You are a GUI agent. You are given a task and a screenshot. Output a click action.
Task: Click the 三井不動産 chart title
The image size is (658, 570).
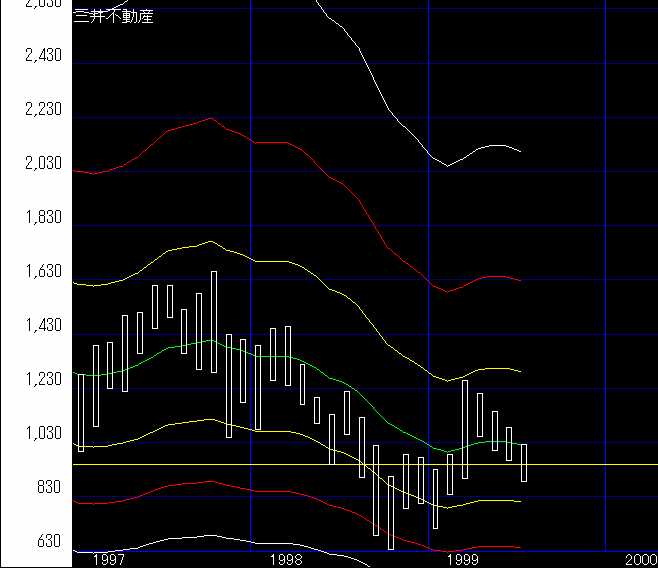tap(114, 16)
